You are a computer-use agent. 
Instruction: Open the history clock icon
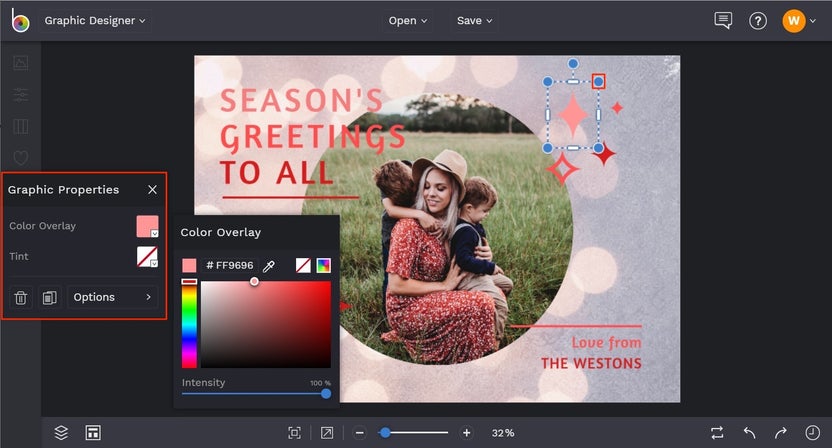[x=812, y=433]
